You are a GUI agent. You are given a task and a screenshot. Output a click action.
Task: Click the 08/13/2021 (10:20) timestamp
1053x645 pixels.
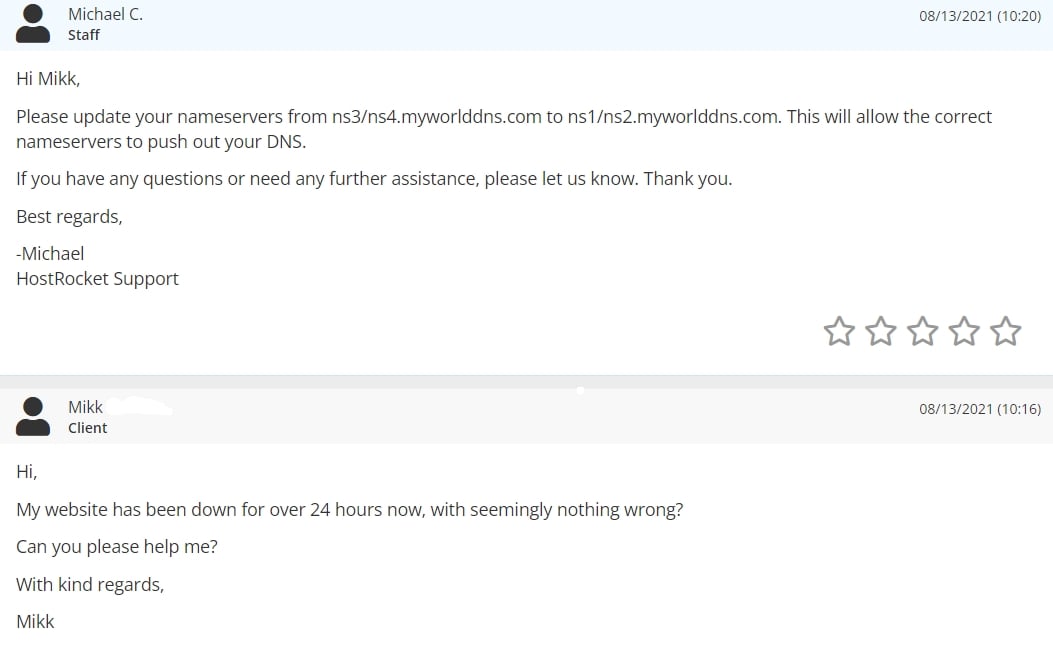tap(980, 16)
